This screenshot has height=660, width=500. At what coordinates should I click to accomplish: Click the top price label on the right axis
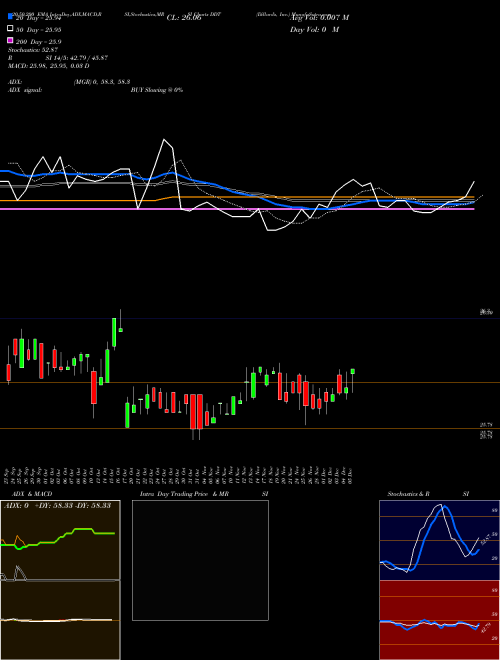pos(487,312)
